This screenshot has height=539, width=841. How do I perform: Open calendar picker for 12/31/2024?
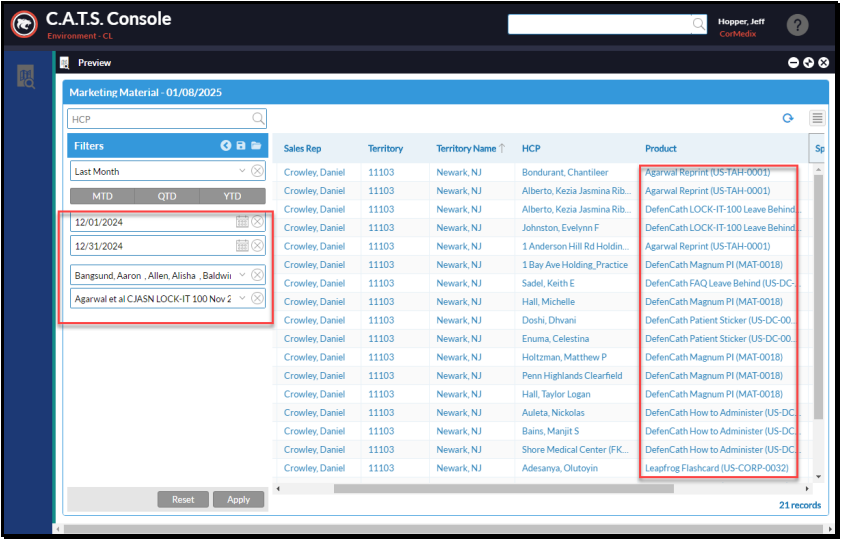point(242,246)
